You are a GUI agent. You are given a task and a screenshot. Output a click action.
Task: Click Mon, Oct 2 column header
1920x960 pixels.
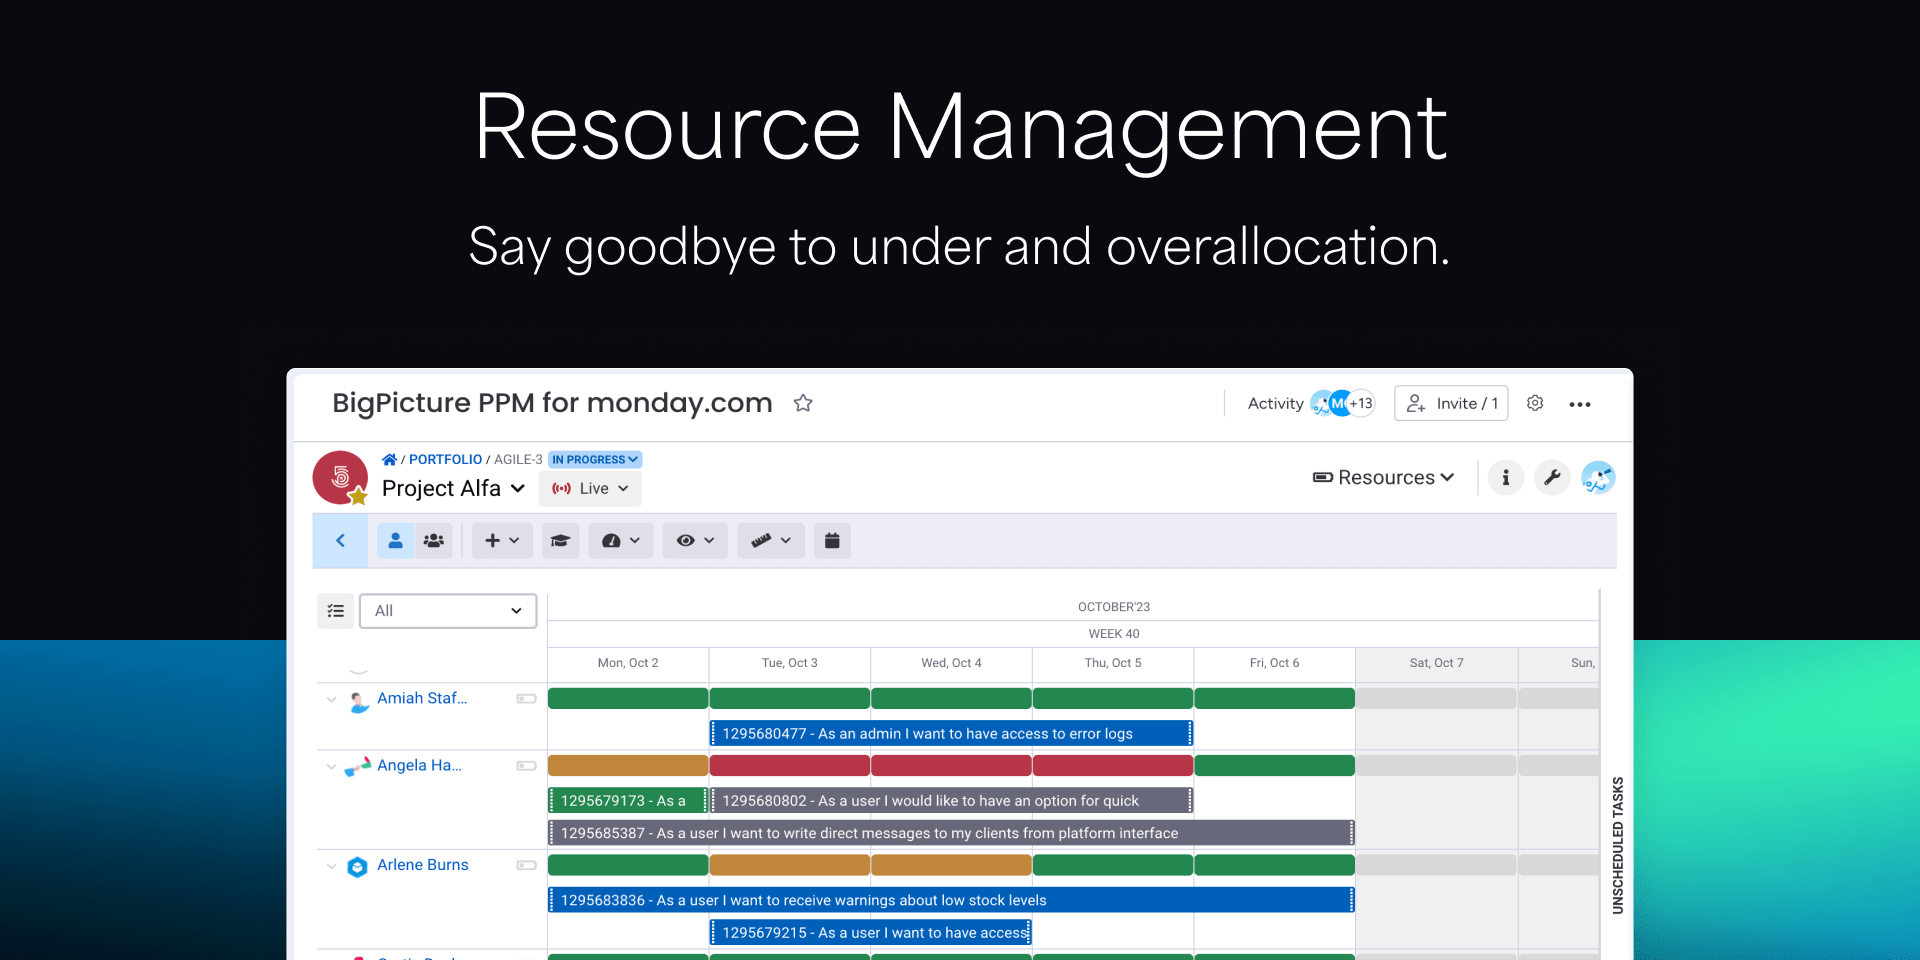(x=628, y=663)
